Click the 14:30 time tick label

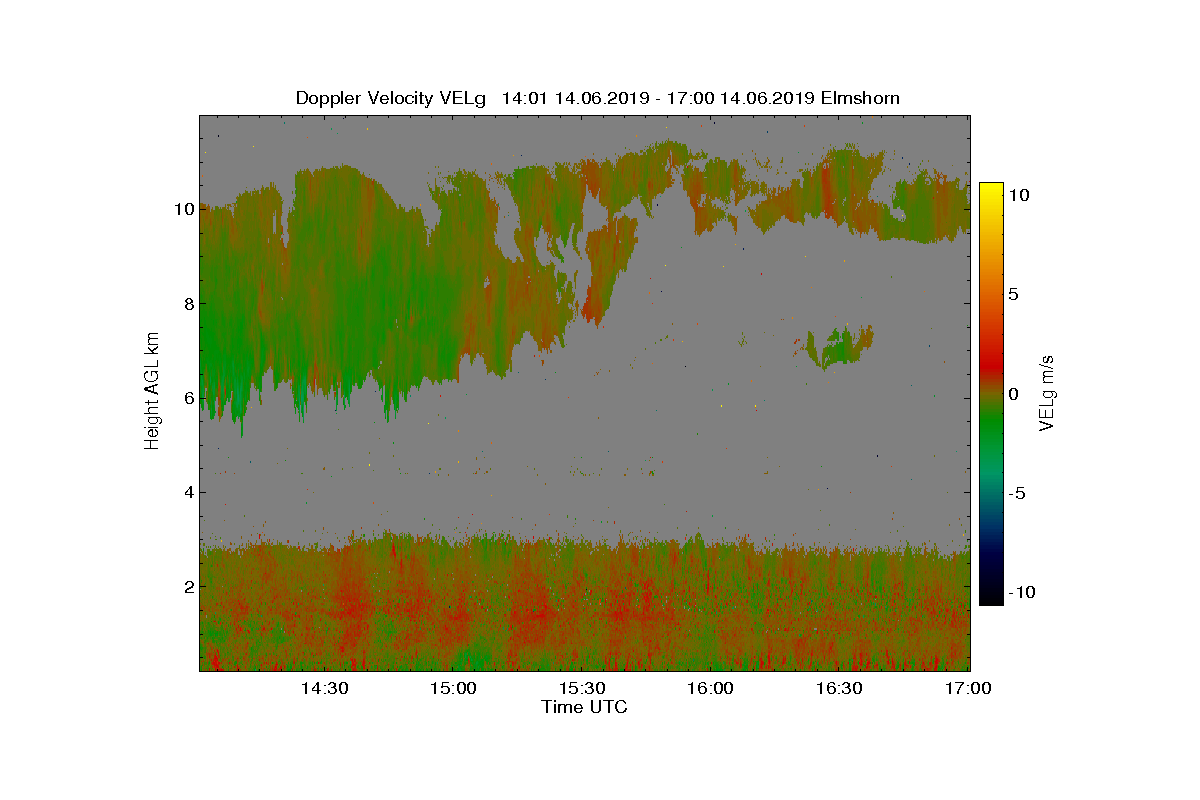coord(324,688)
